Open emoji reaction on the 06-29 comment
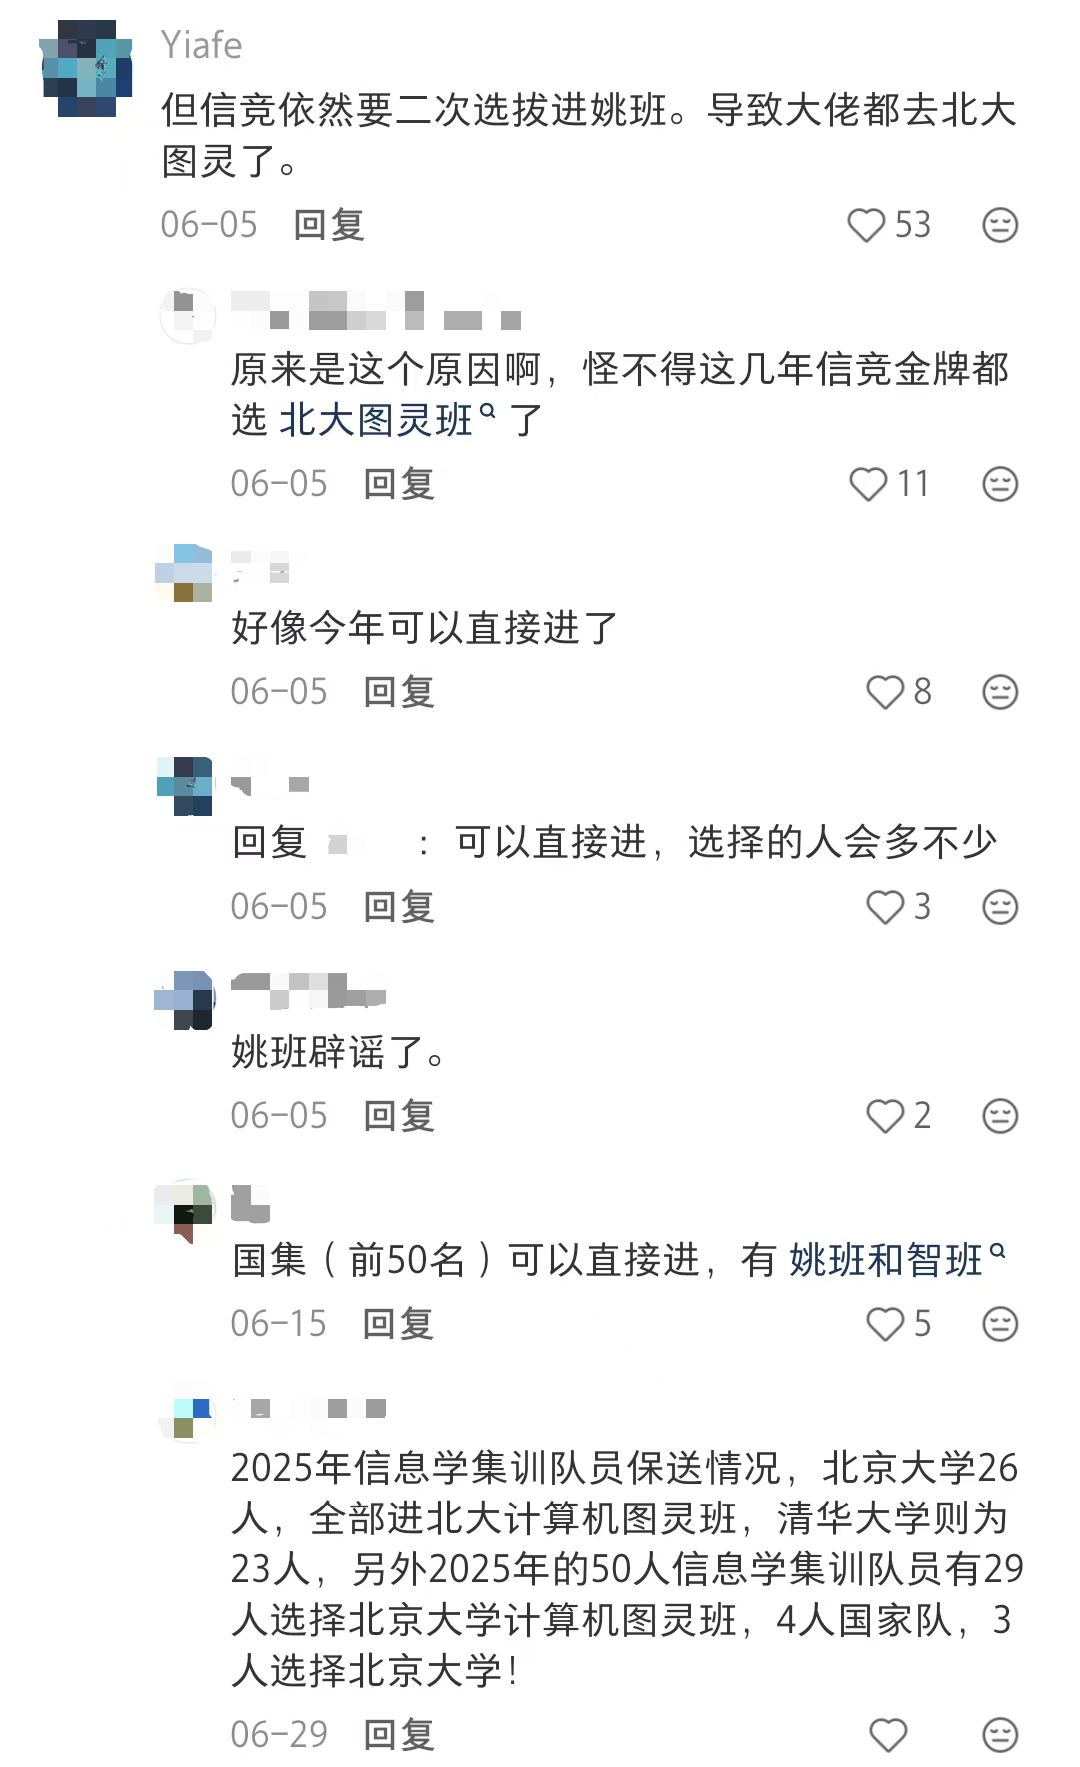This screenshot has width=1080, height=1767. [x=1000, y=1735]
